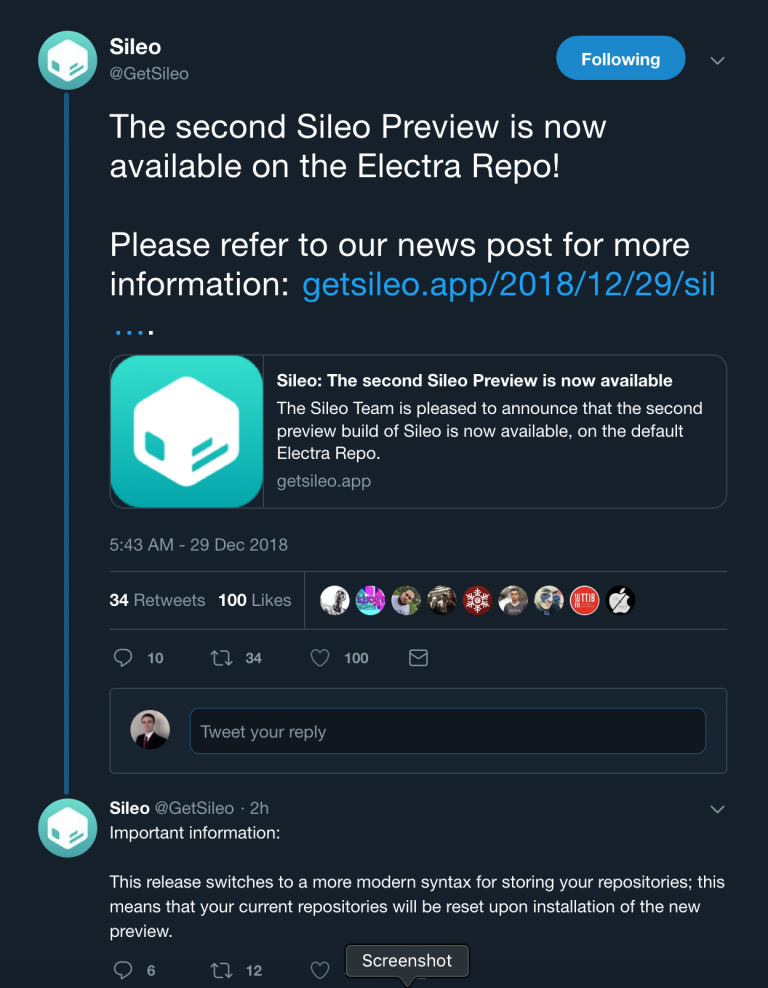The image size is (768, 988).
Task: Expand the chevron menu on the main tweet
Action: click(717, 60)
